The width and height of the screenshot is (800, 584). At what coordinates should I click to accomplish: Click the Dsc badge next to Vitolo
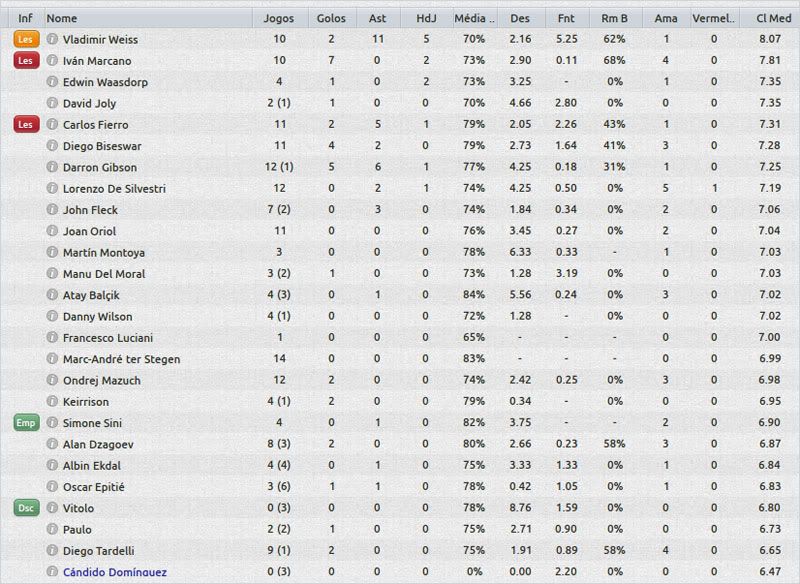[x=25, y=508]
